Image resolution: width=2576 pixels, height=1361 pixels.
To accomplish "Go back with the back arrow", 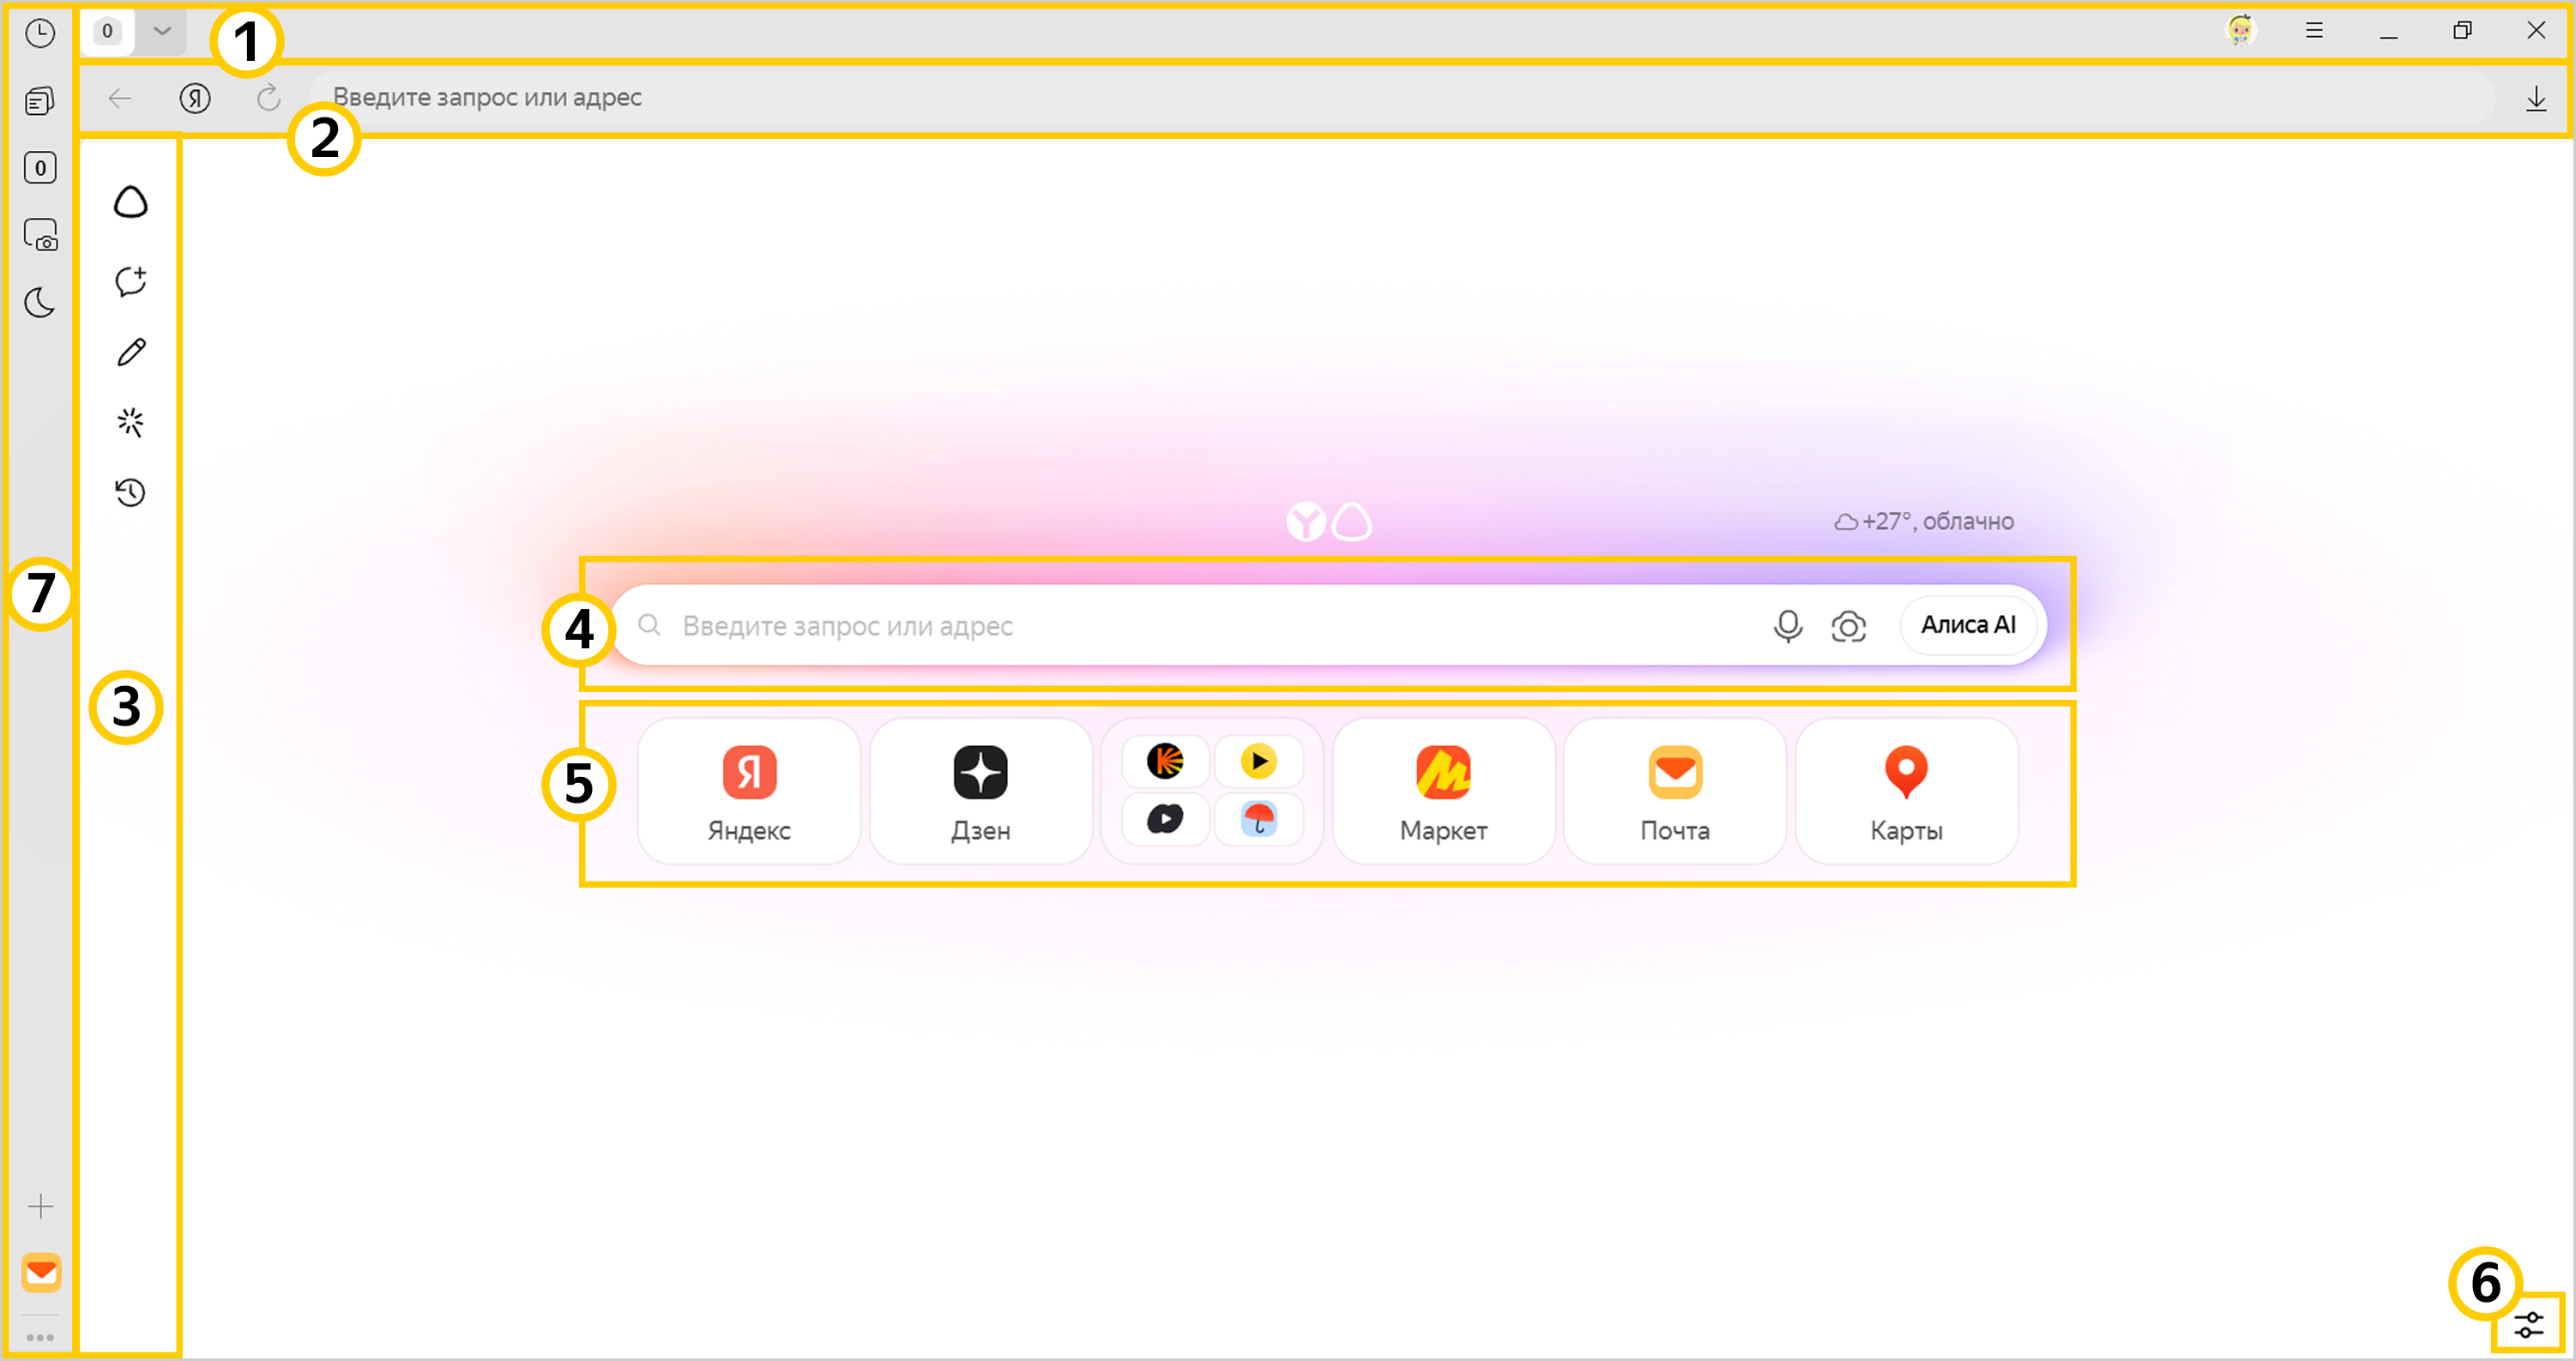I will point(120,98).
